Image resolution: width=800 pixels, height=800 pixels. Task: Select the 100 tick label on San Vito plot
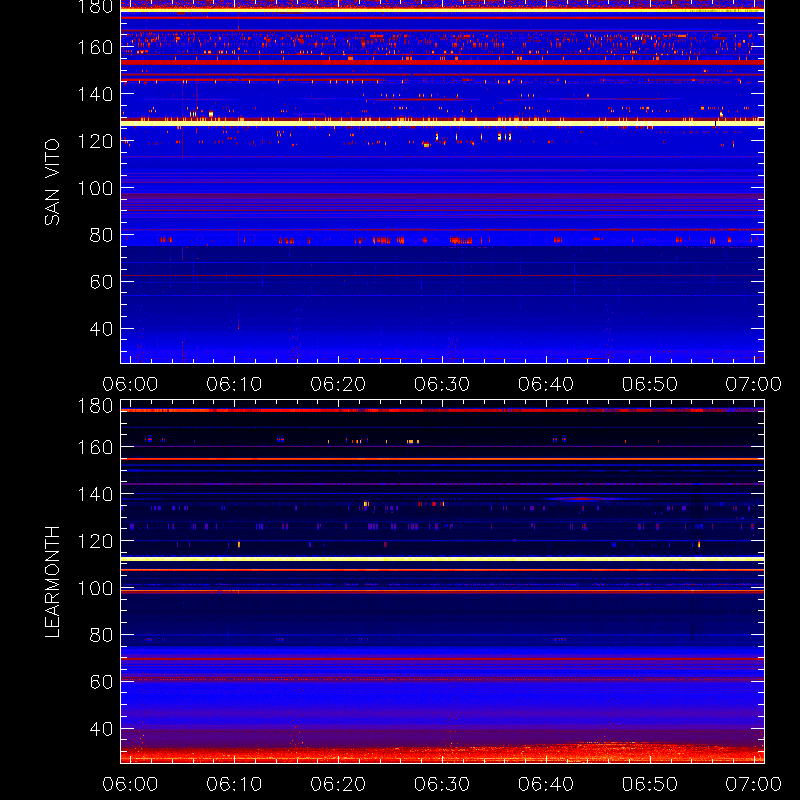click(95, 188)
